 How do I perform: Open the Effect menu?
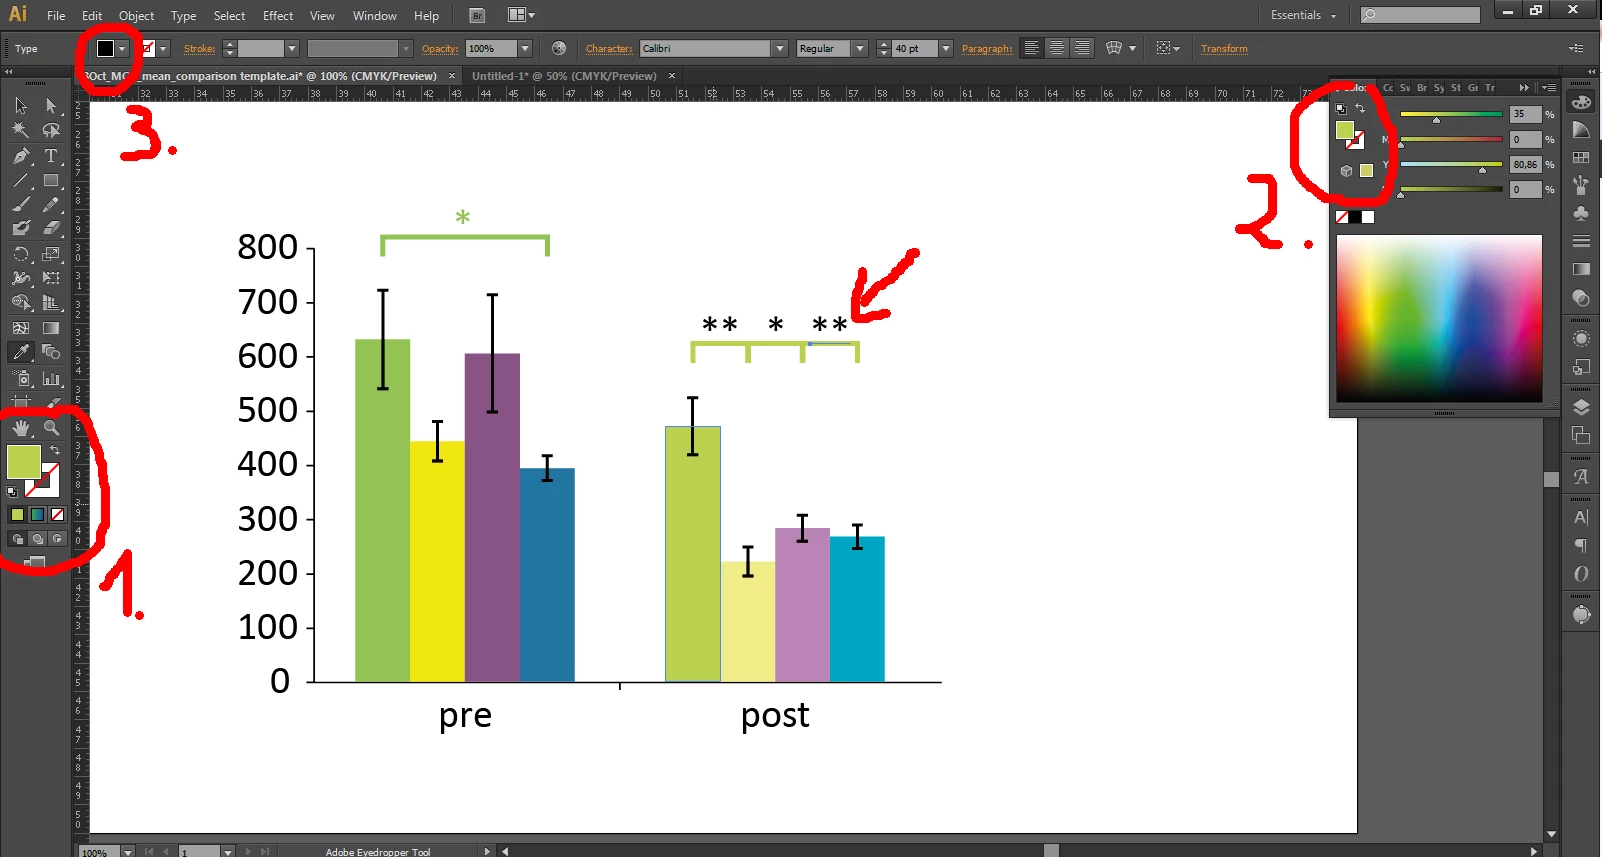(278, 16)
